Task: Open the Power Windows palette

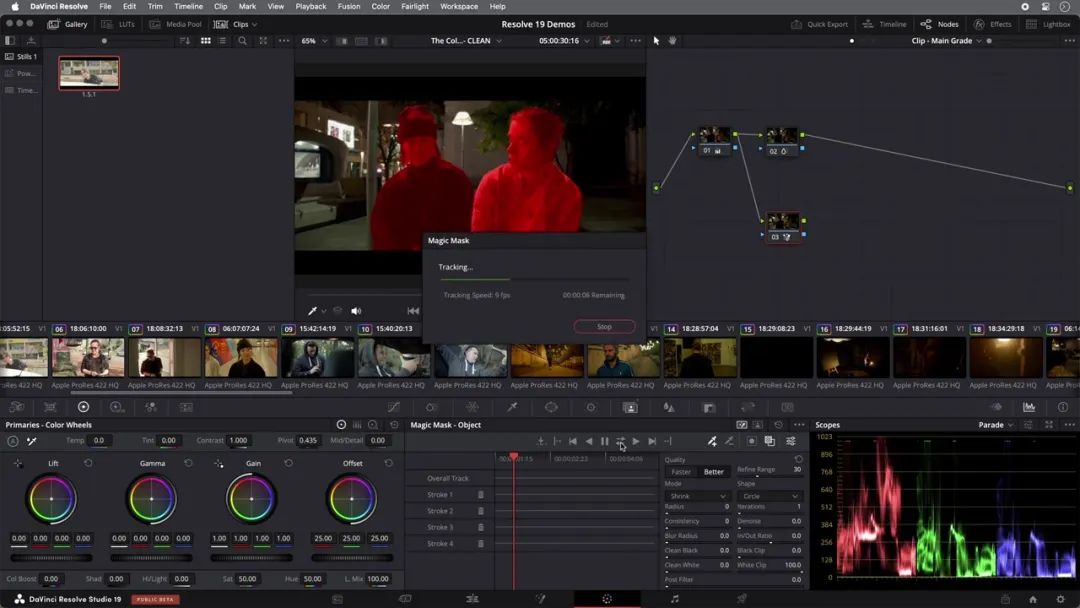Action: coord(551,408)
